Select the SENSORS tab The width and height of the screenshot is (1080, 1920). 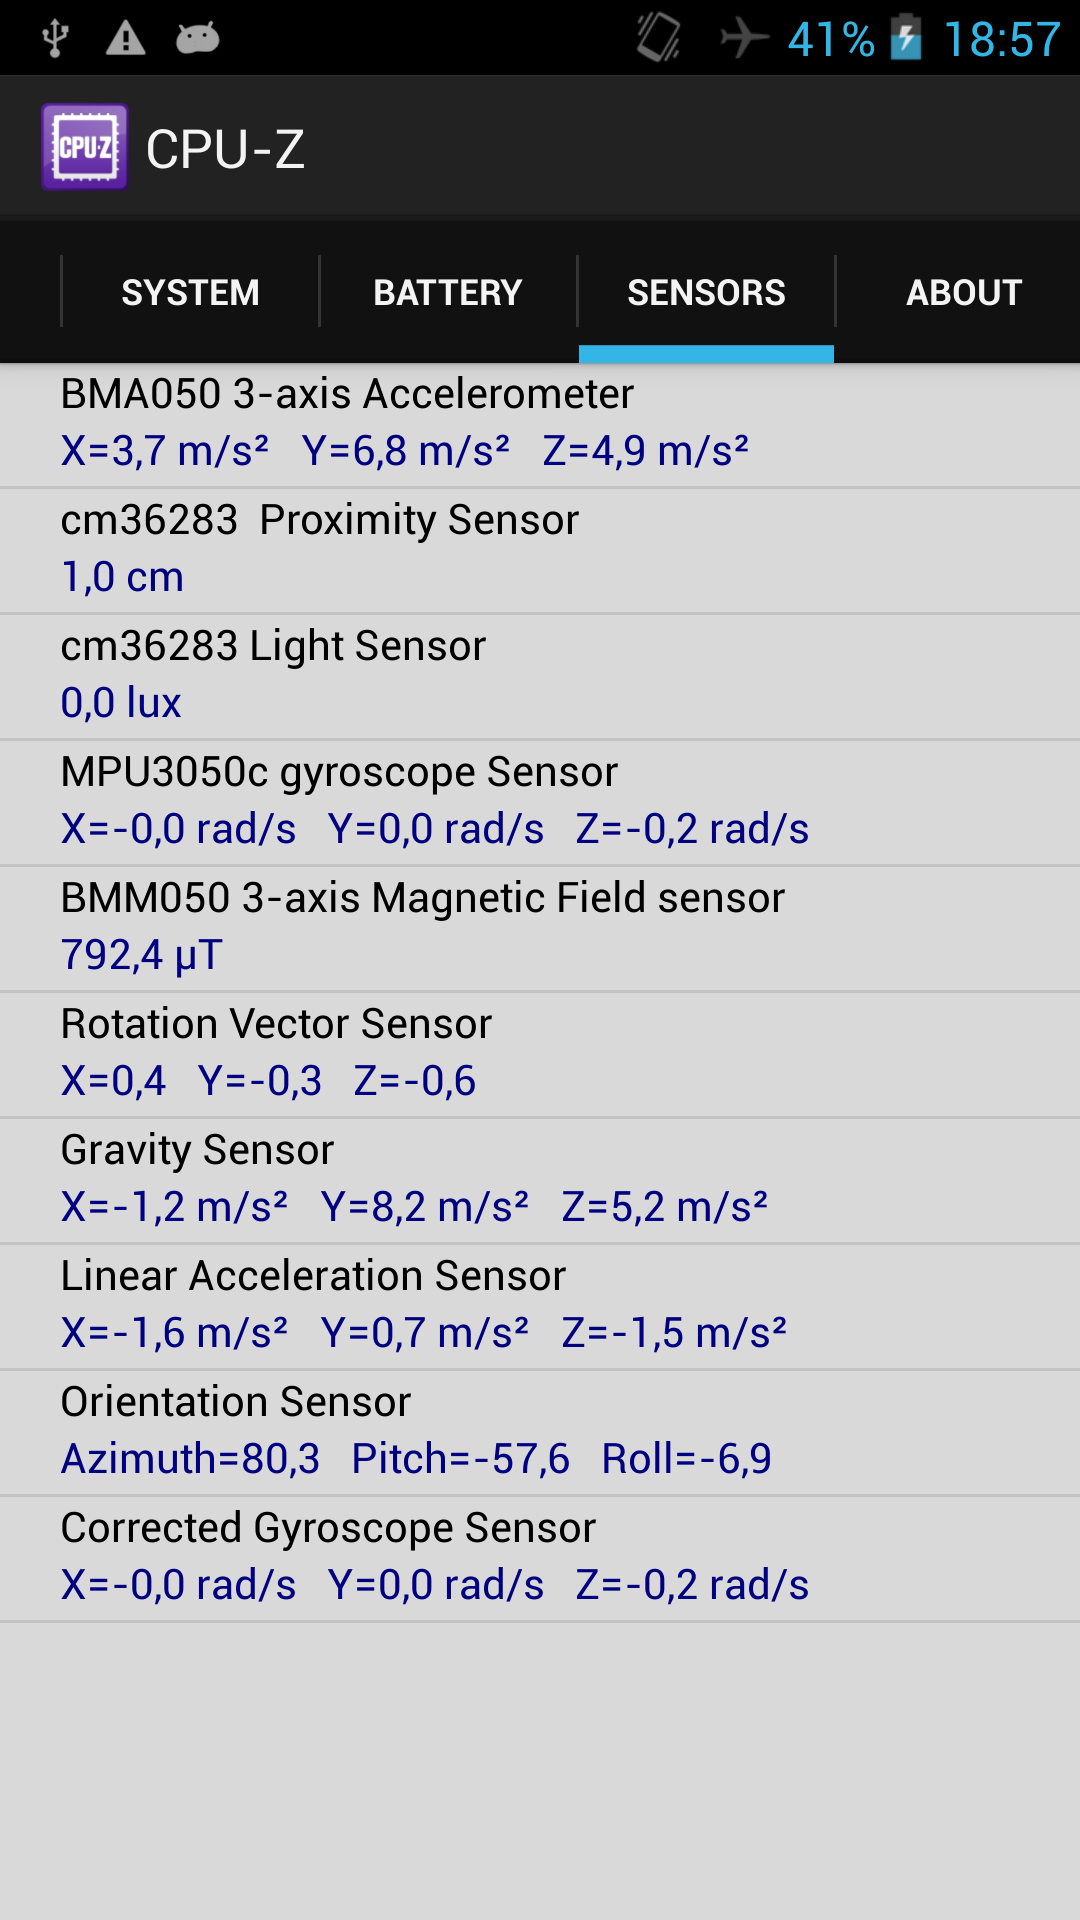point(706,292)
